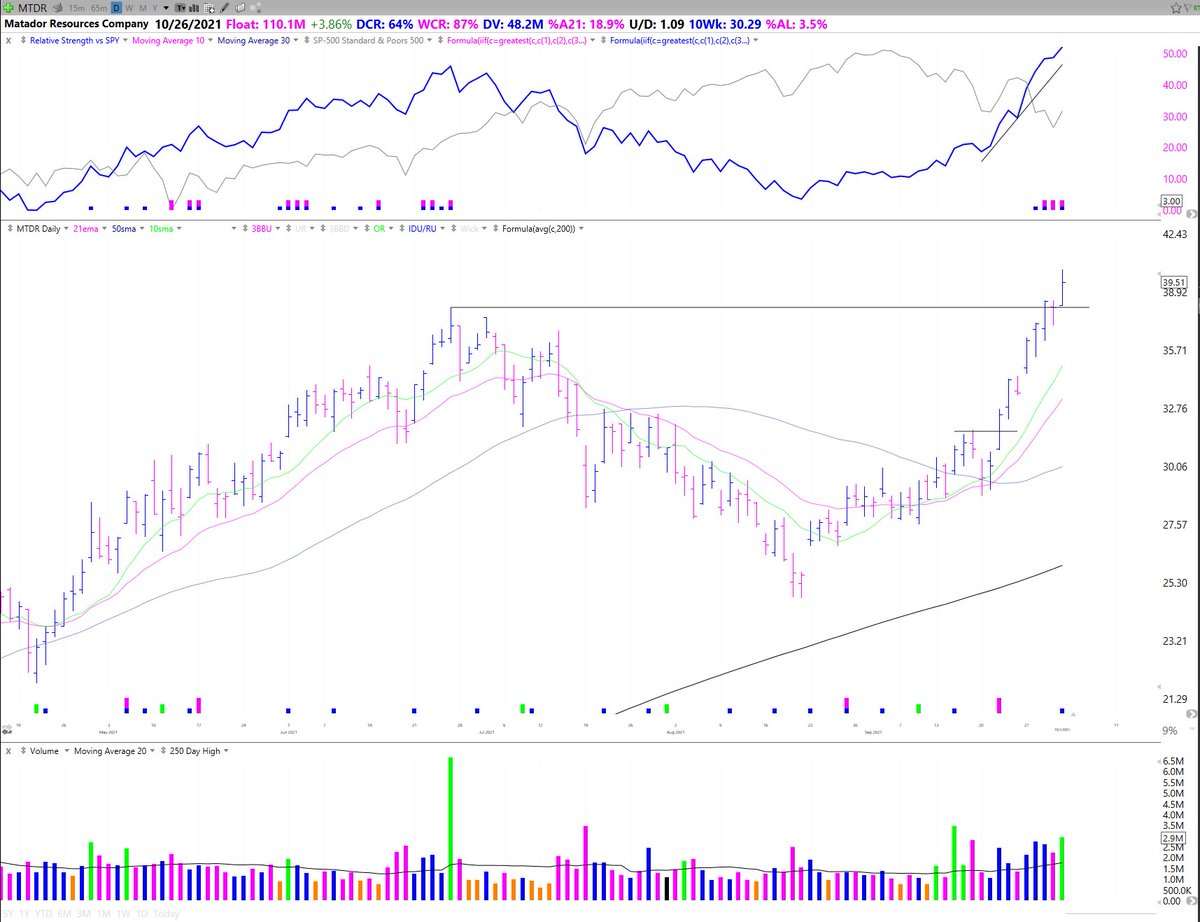Screen dimensions: 1200x922
Task: Open the Moving Average 20 dropdown
Action: pyautogui.click(x=152, y=750)
